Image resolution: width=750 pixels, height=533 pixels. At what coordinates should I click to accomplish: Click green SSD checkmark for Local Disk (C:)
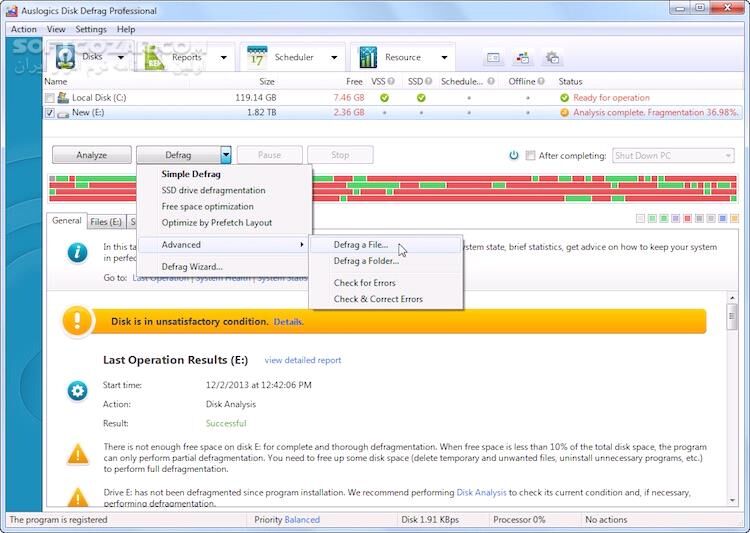click(421, 98)
